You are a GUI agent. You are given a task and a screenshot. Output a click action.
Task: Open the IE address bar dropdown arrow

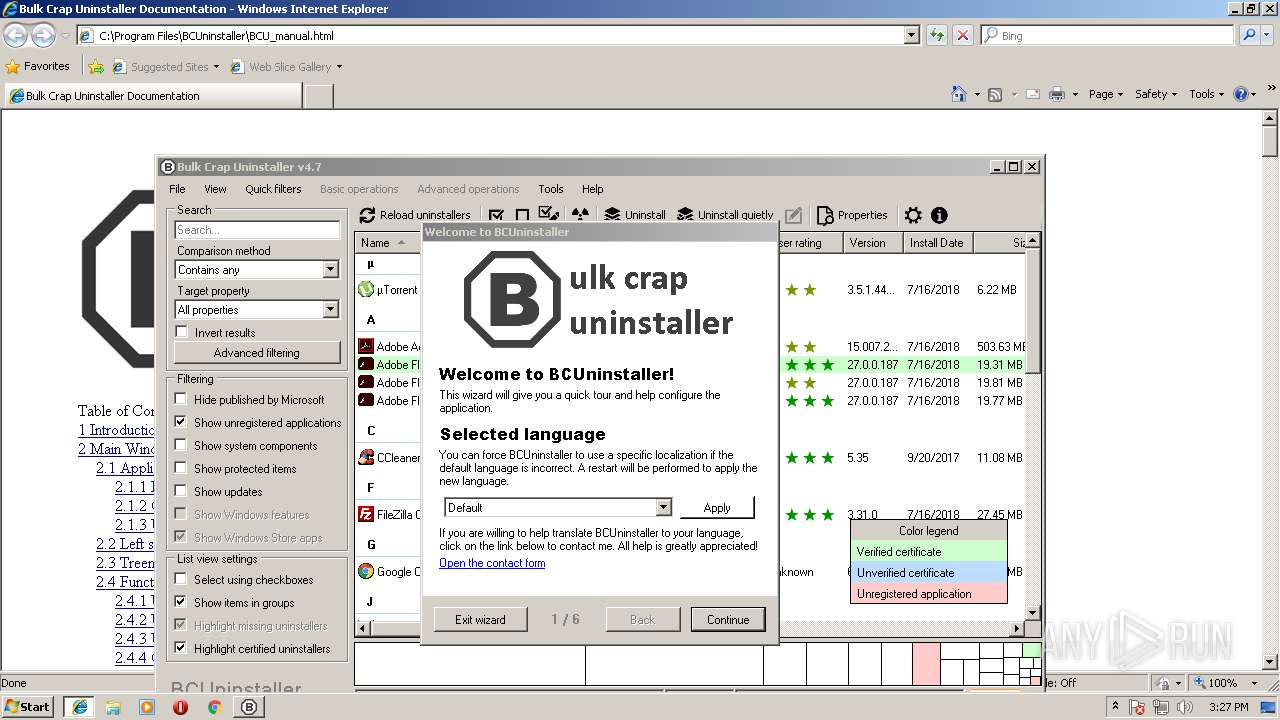(x=911, y=35)
